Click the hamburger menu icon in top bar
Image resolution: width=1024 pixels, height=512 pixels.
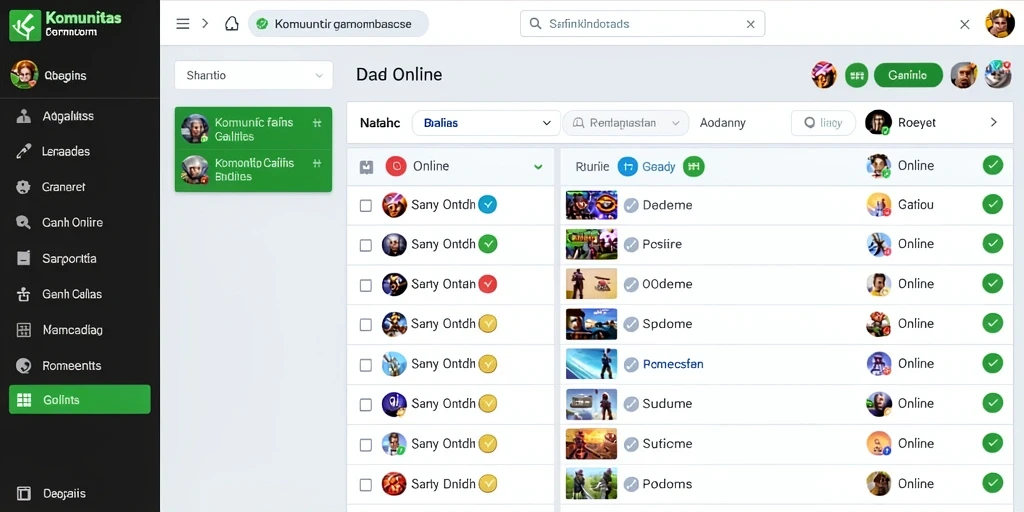(183, 24)
